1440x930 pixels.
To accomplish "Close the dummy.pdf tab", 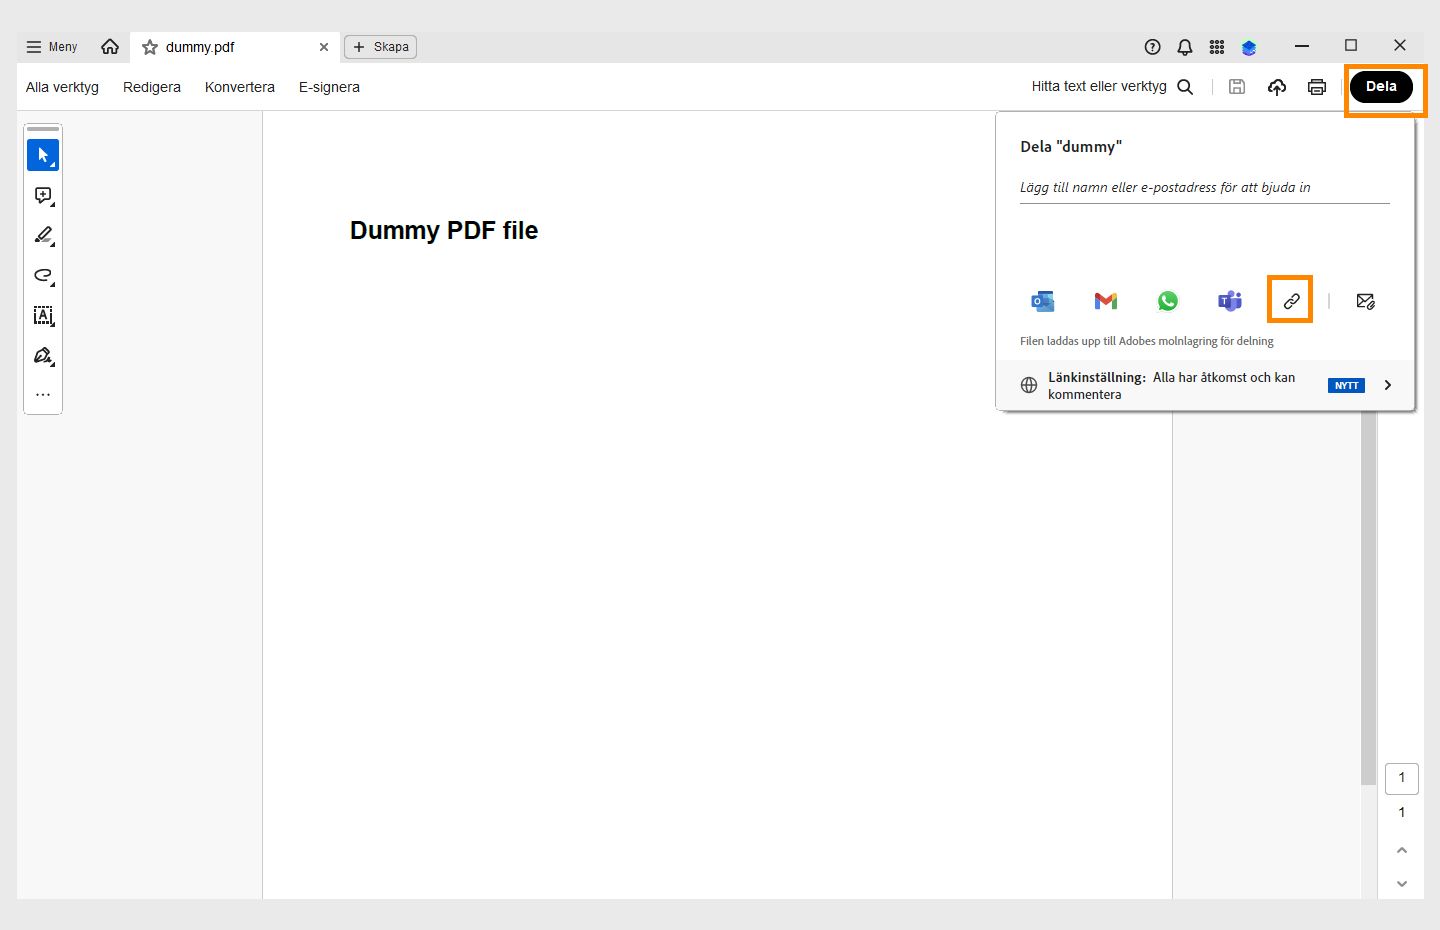I will click(324, 47).
